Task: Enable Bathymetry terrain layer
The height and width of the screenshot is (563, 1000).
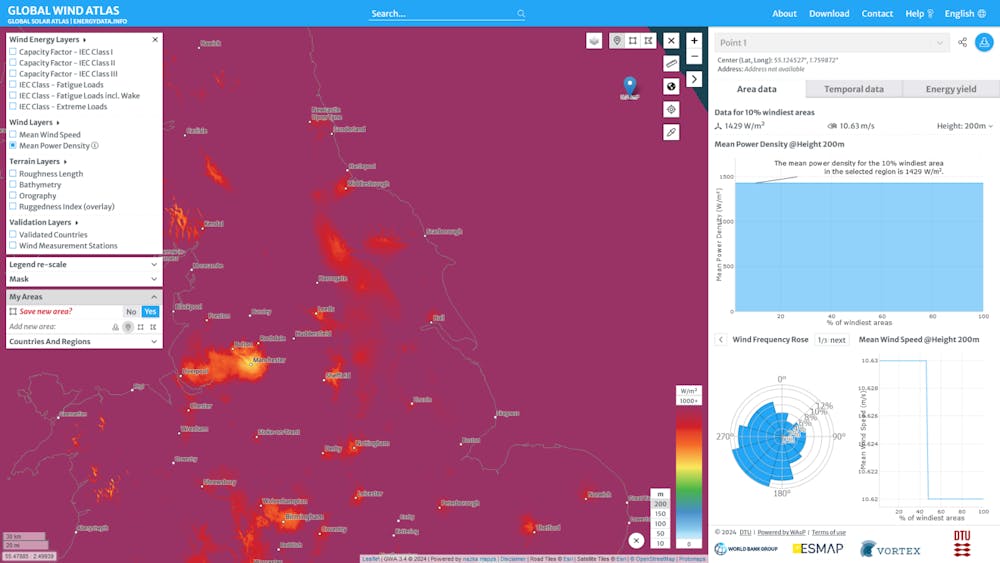Action: 13,184
